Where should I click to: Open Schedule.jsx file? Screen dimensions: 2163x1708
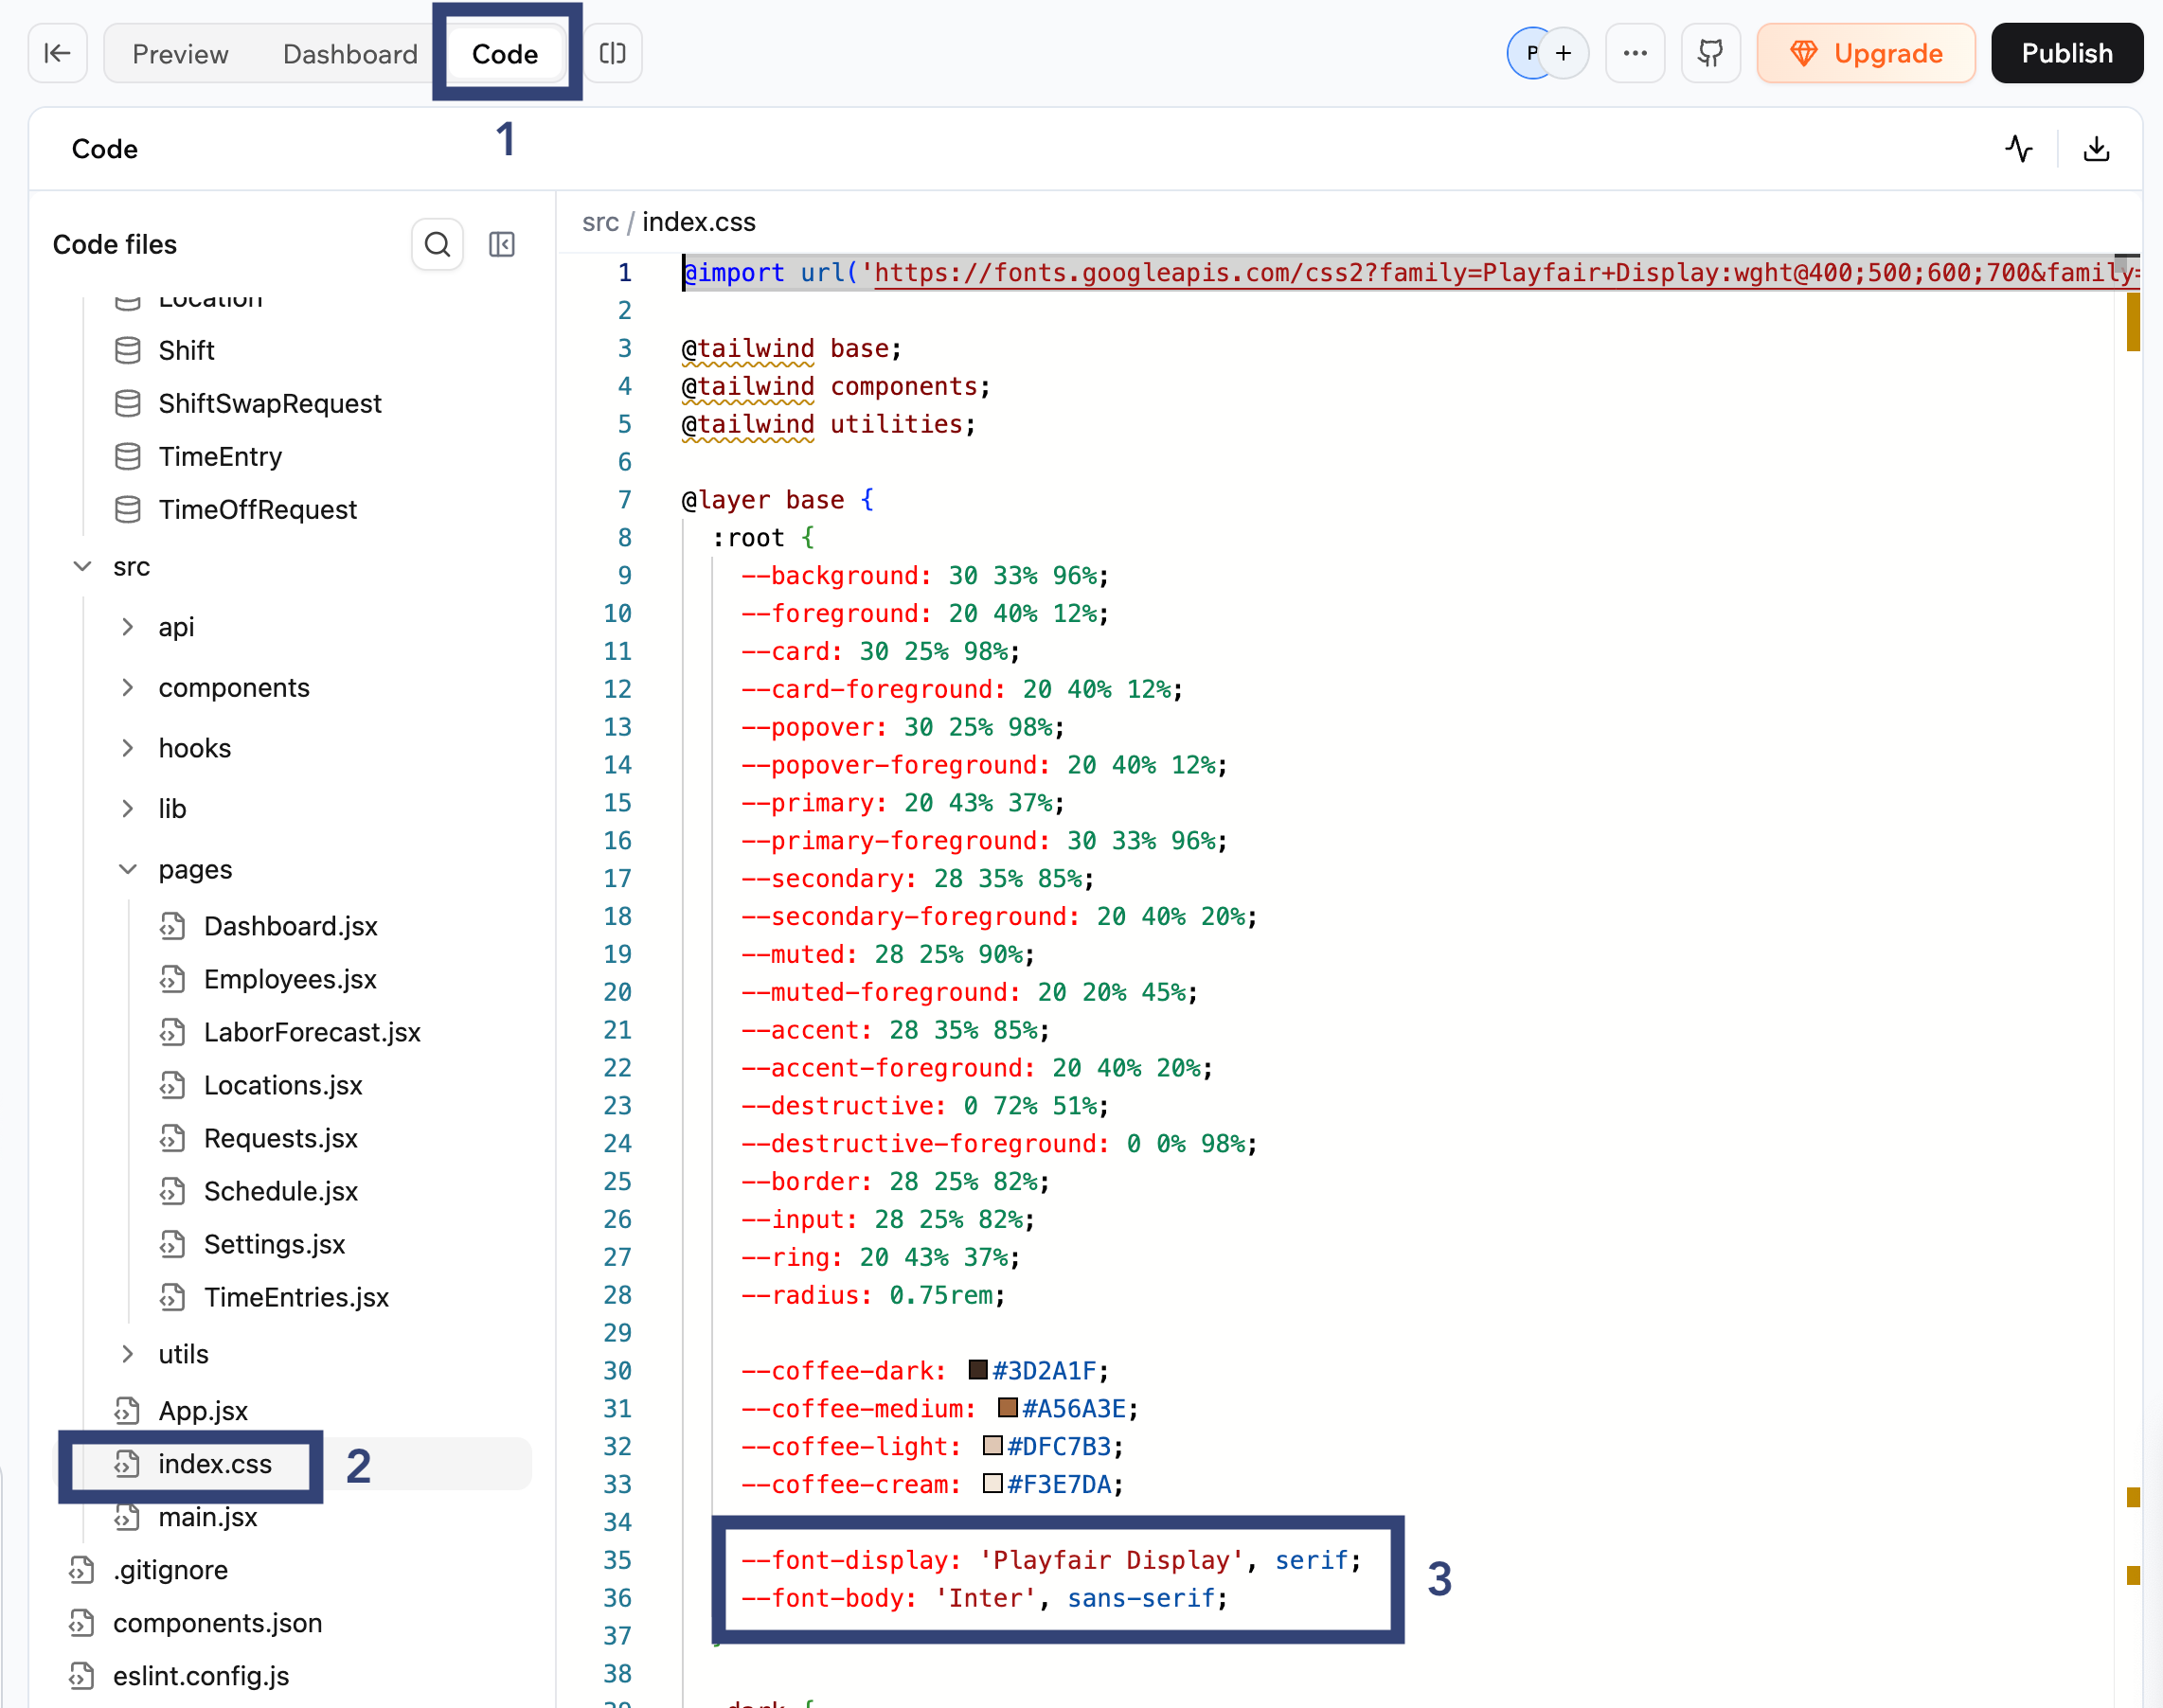coord(281,1191)
